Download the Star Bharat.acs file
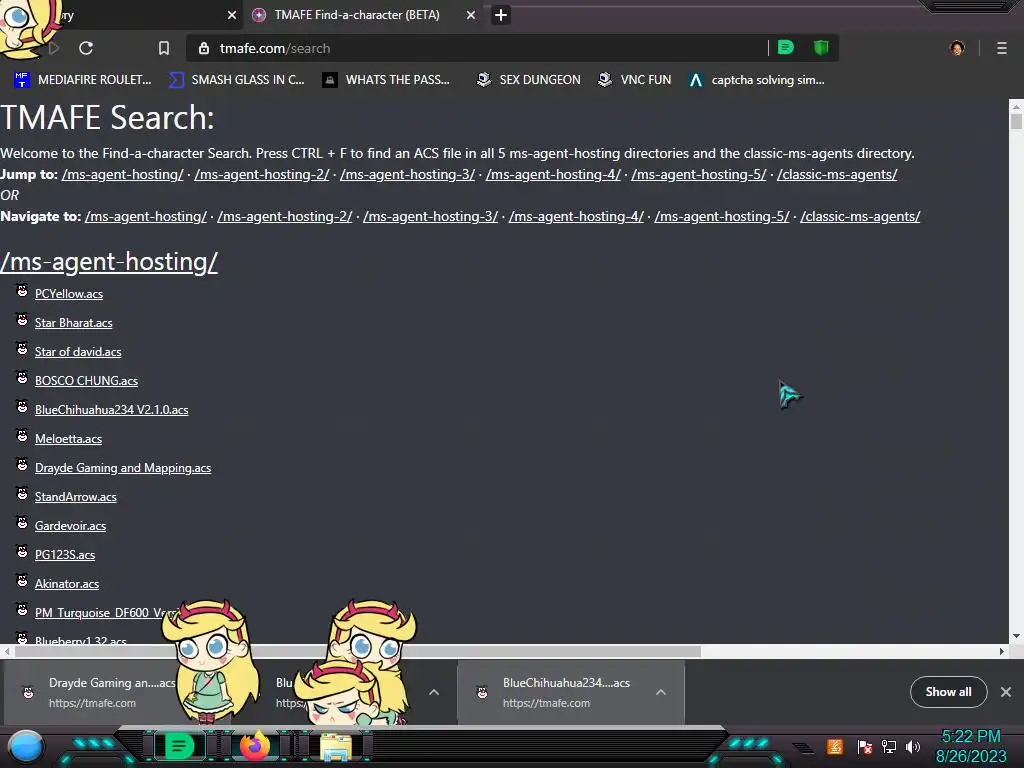The width and height of the screenshot is (1024, 768). click(73, 323)
